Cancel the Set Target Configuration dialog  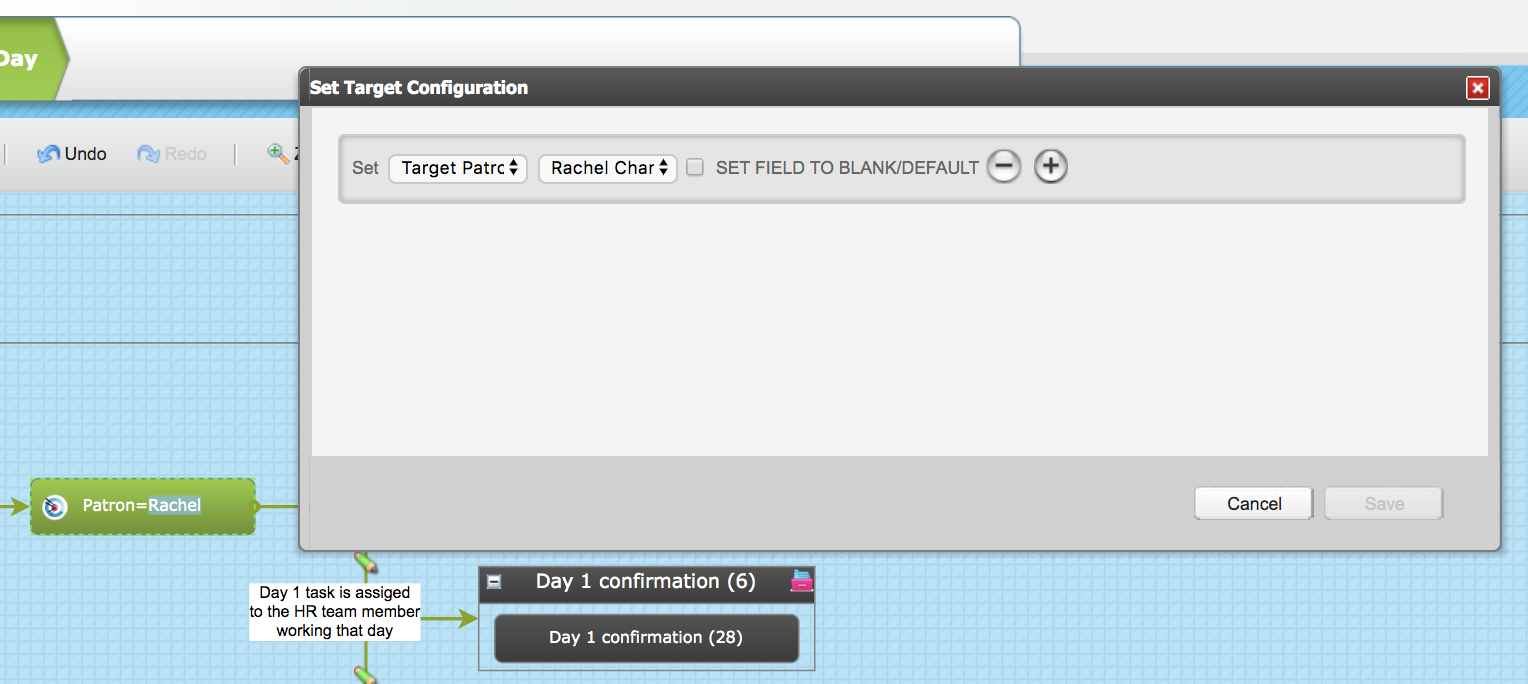tap(1254, 504)
